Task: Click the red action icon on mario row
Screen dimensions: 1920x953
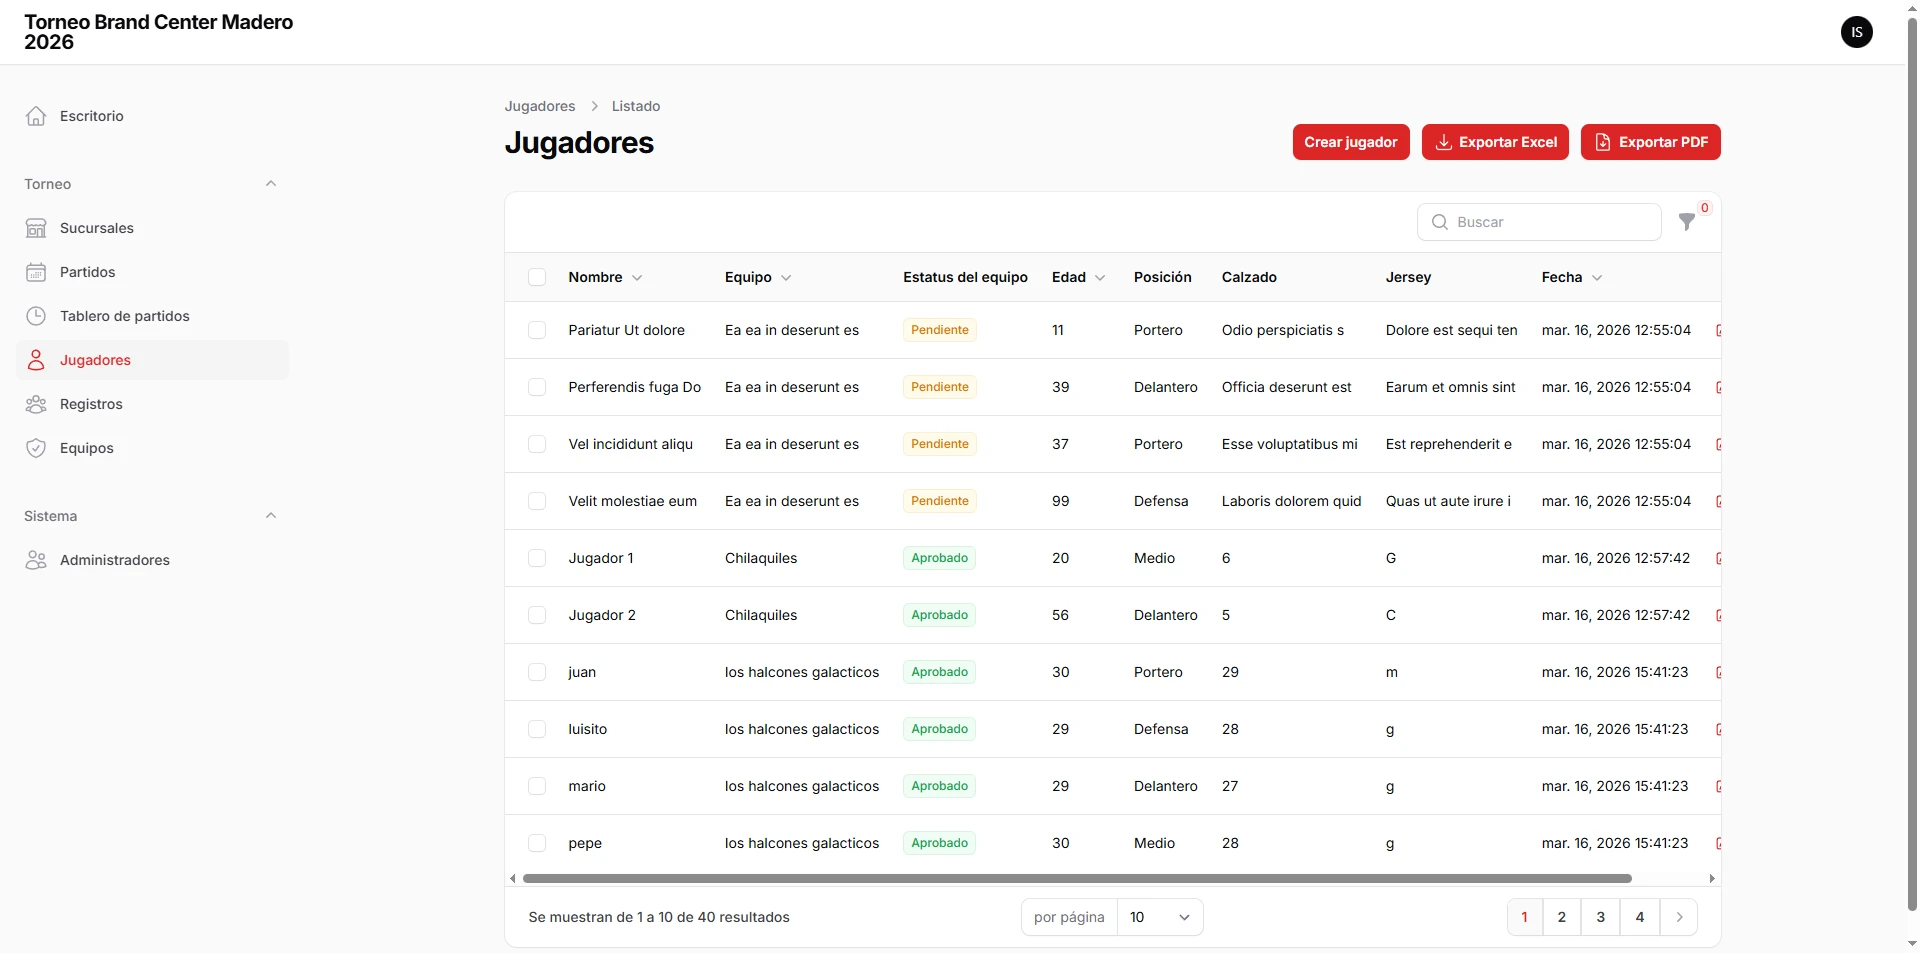Action: 1718,786
